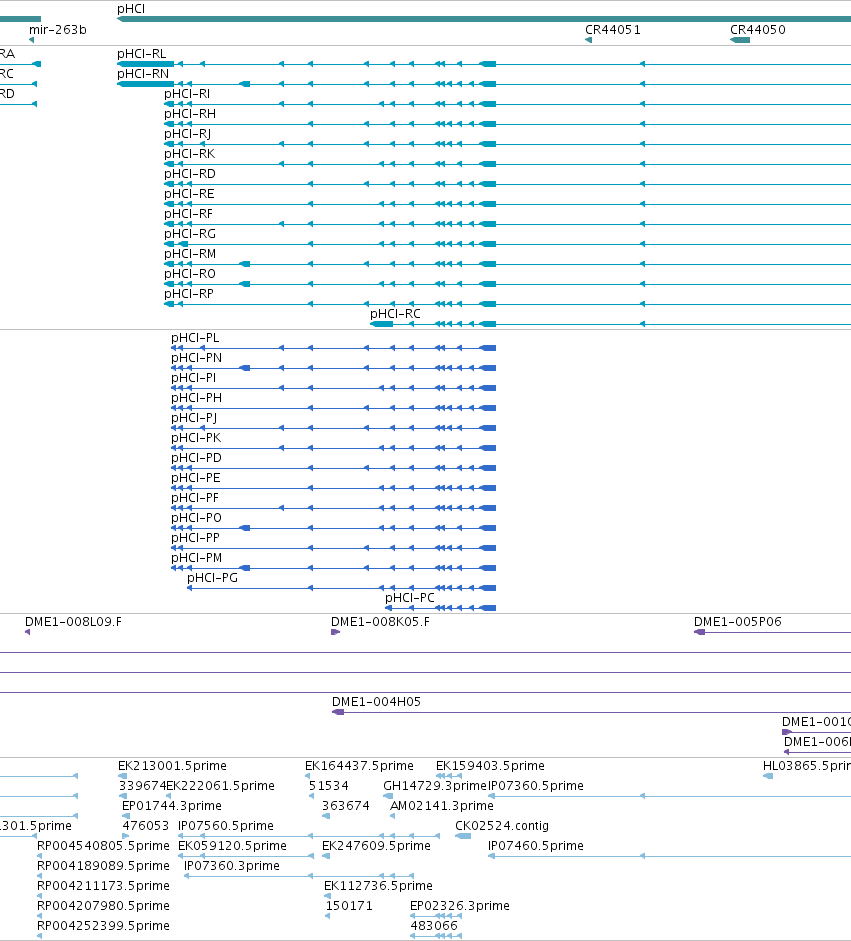851x941 pixels.
Task: Click the RP004540805.5prime label
Action: coord(103,846)
